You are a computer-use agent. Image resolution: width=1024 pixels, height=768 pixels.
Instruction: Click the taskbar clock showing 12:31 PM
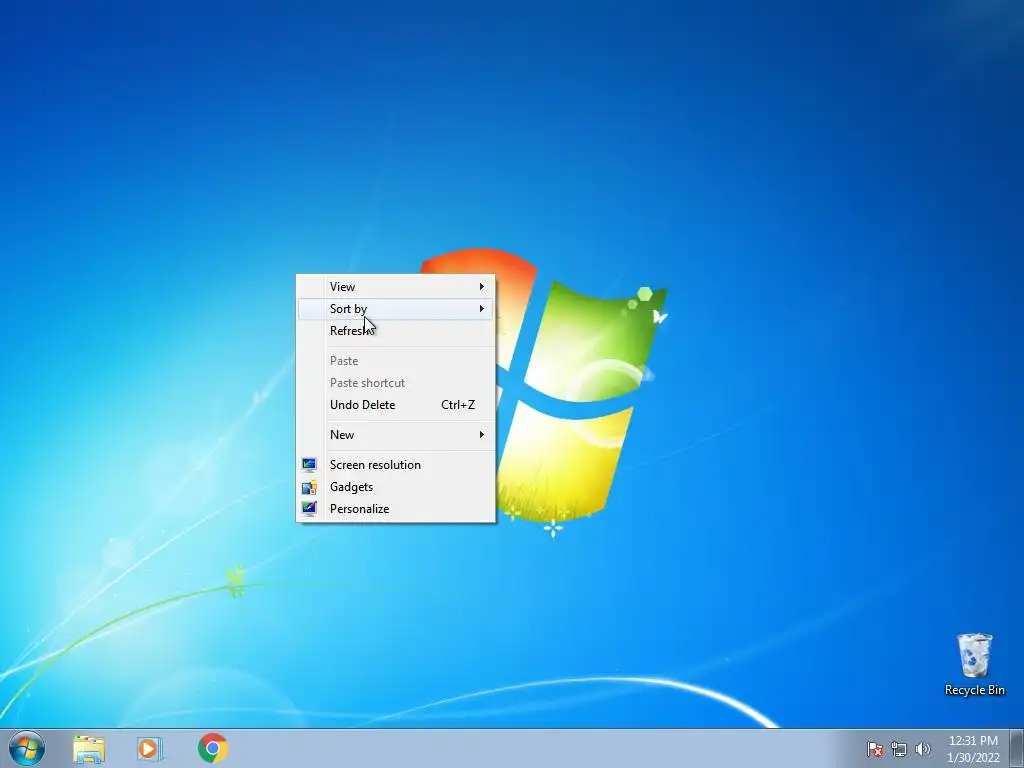pyautogui.click(x=973, y=741)
